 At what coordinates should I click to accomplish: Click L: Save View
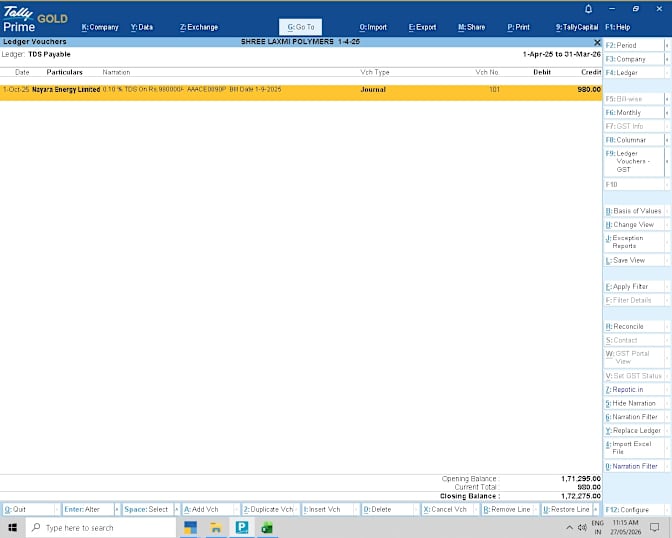[634, 260]
